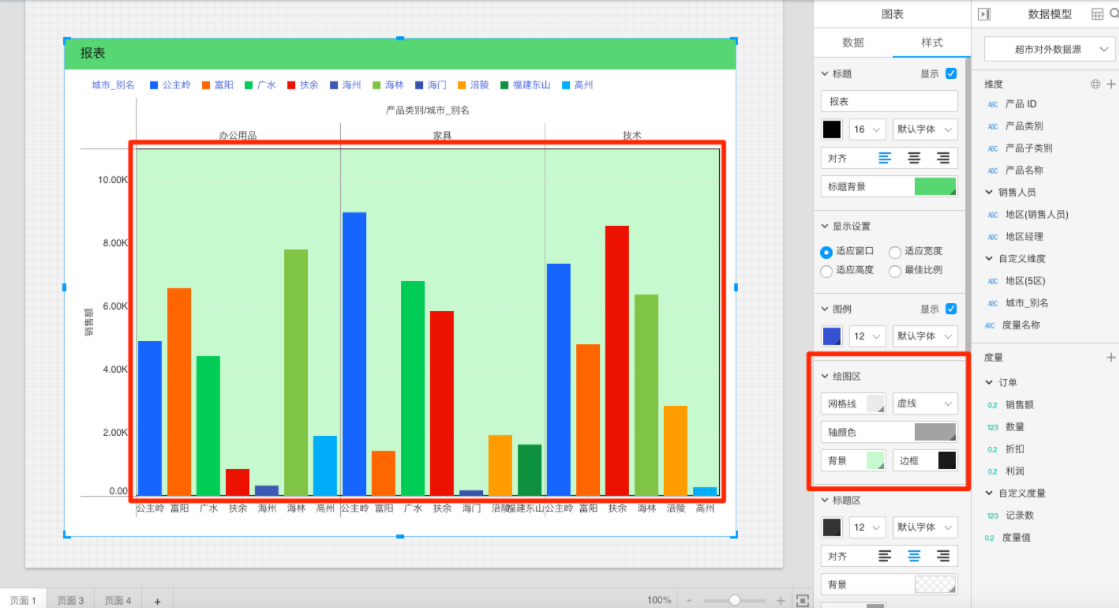Select the 销售额 measure field
Image resolution: width=1119 pixels, height=608 pixels.
(1020, 405)
